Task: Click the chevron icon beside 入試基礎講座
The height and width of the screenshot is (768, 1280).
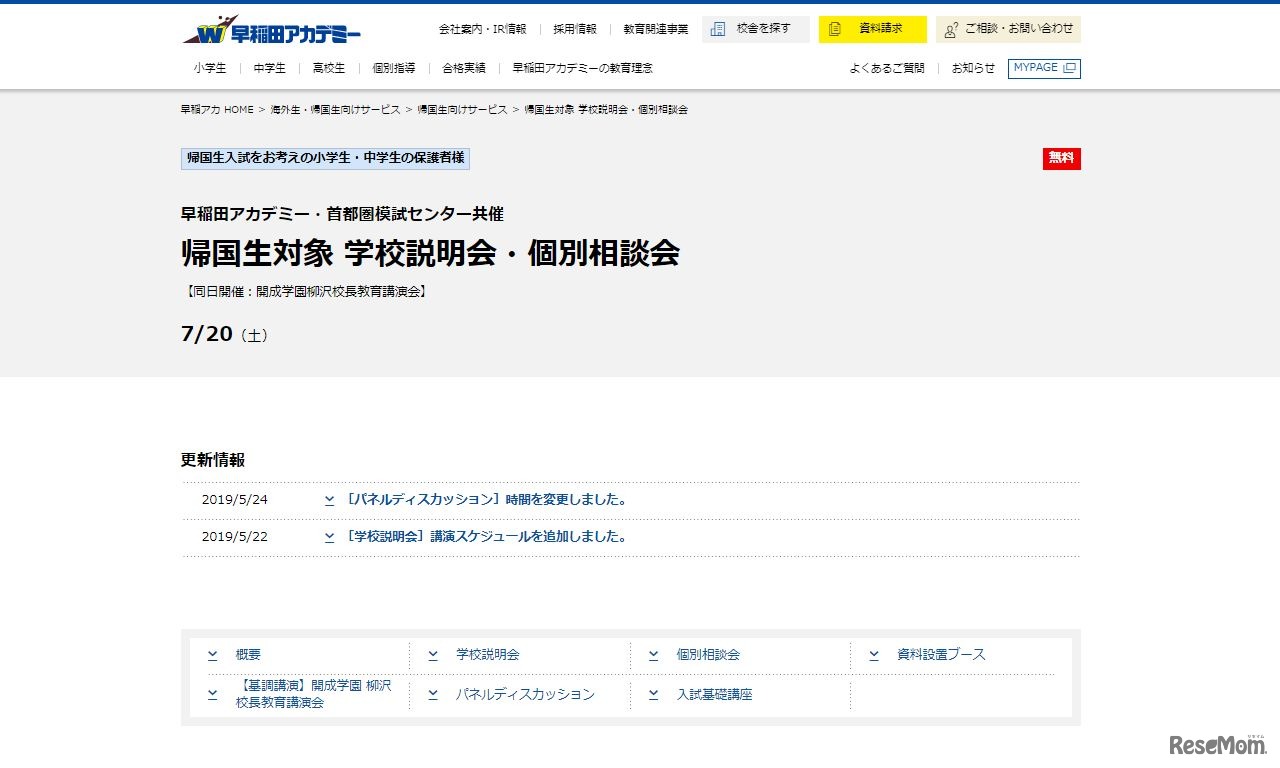Action: [653, 694]
